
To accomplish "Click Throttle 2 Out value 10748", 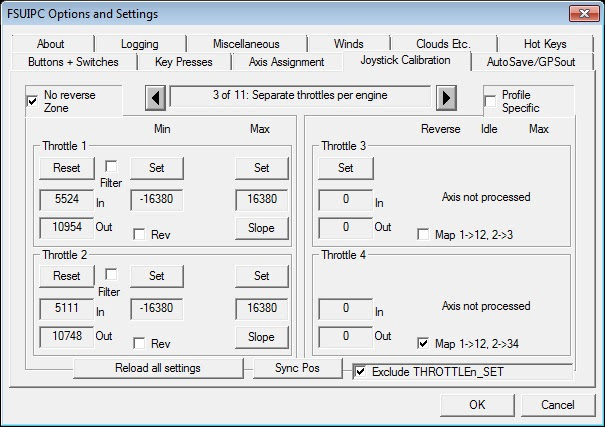I will point(67,336).
